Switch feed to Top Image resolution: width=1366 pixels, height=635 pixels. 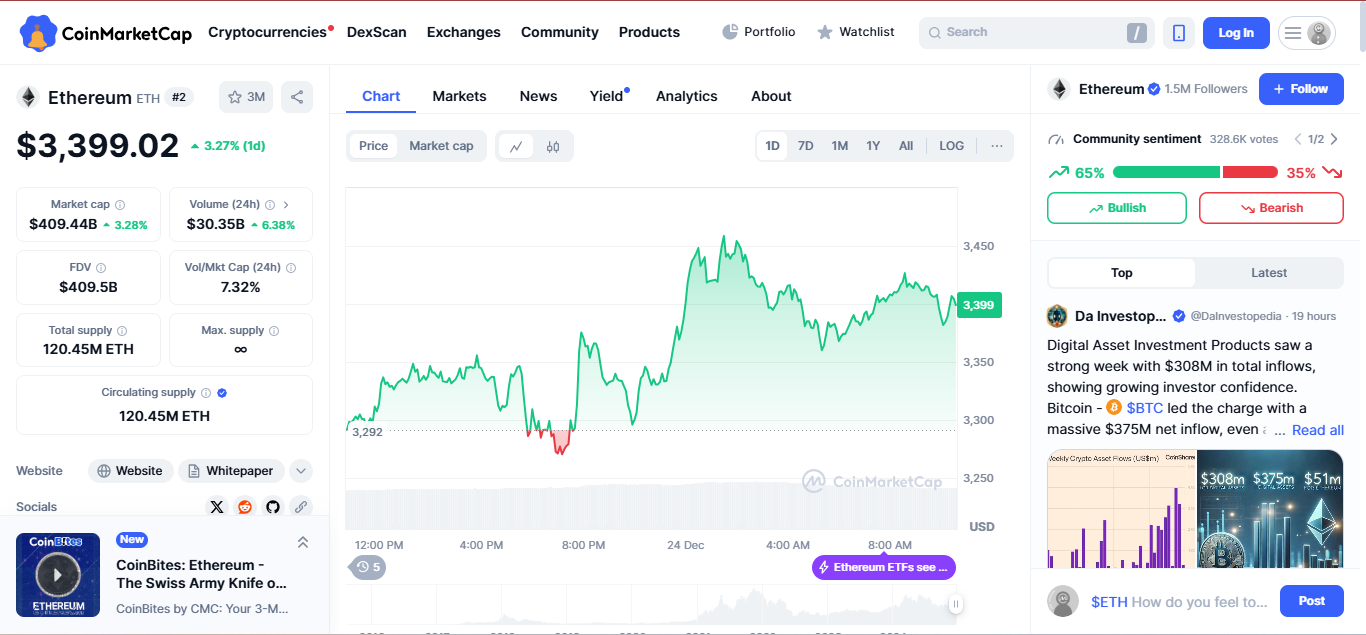click(x=1122, y=273)
